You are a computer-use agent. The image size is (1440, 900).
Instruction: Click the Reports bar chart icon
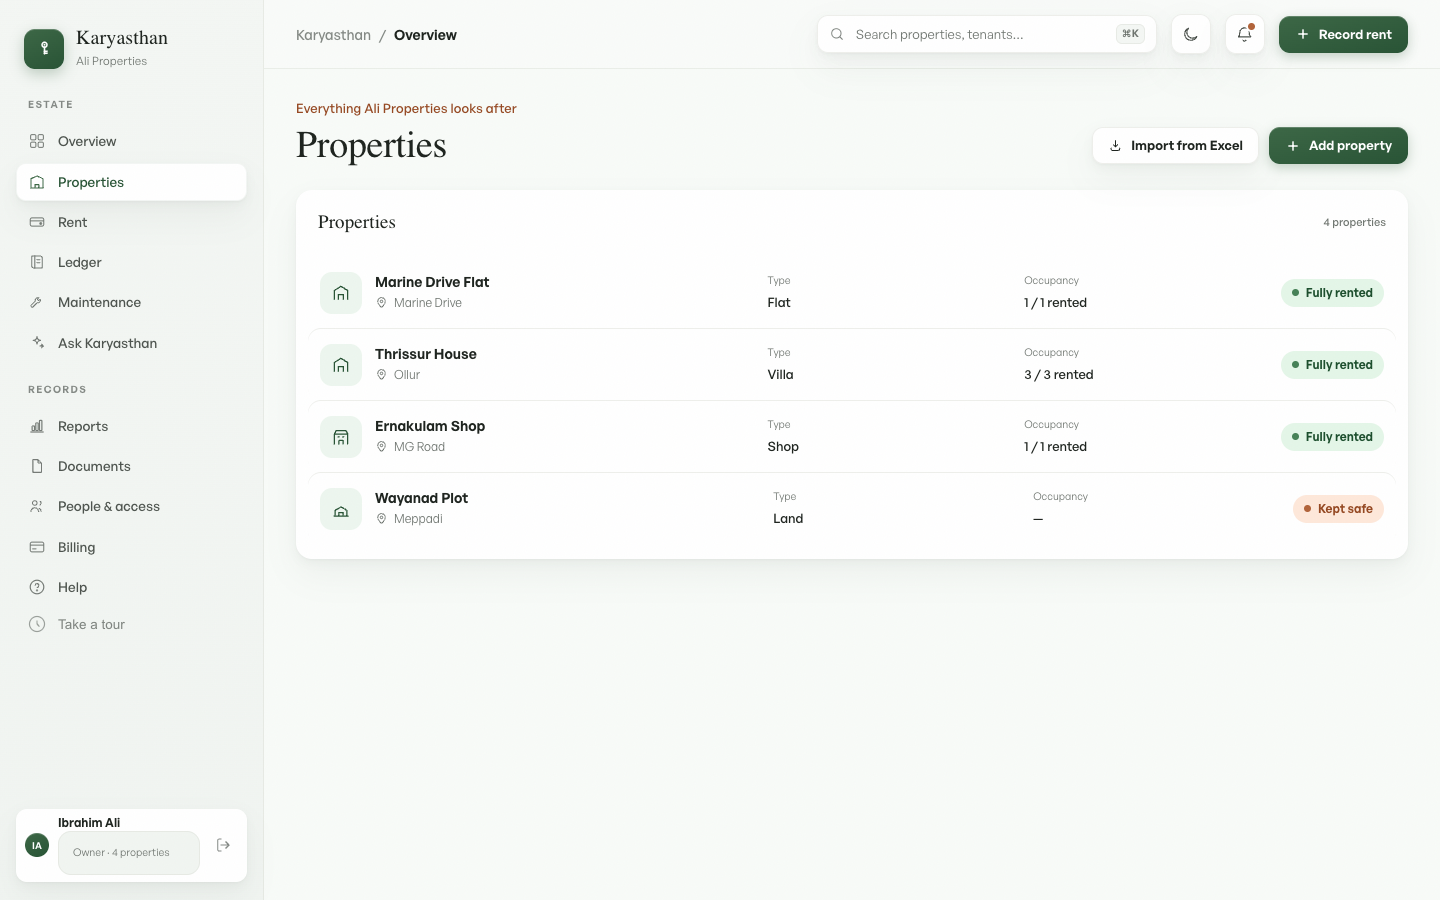[x=37, y=426]
